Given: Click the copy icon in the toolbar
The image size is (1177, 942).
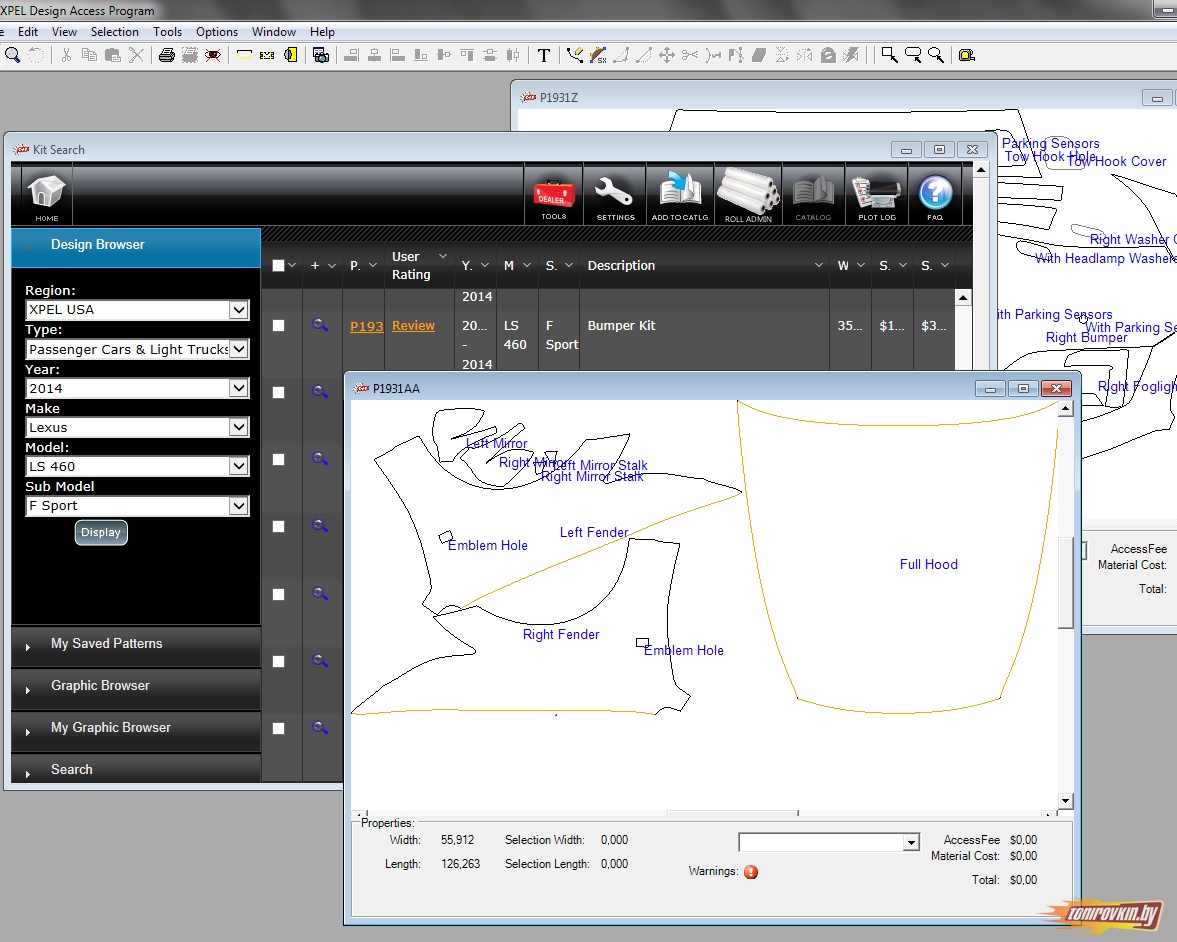Looking at the screenshot, I should 89,55.
